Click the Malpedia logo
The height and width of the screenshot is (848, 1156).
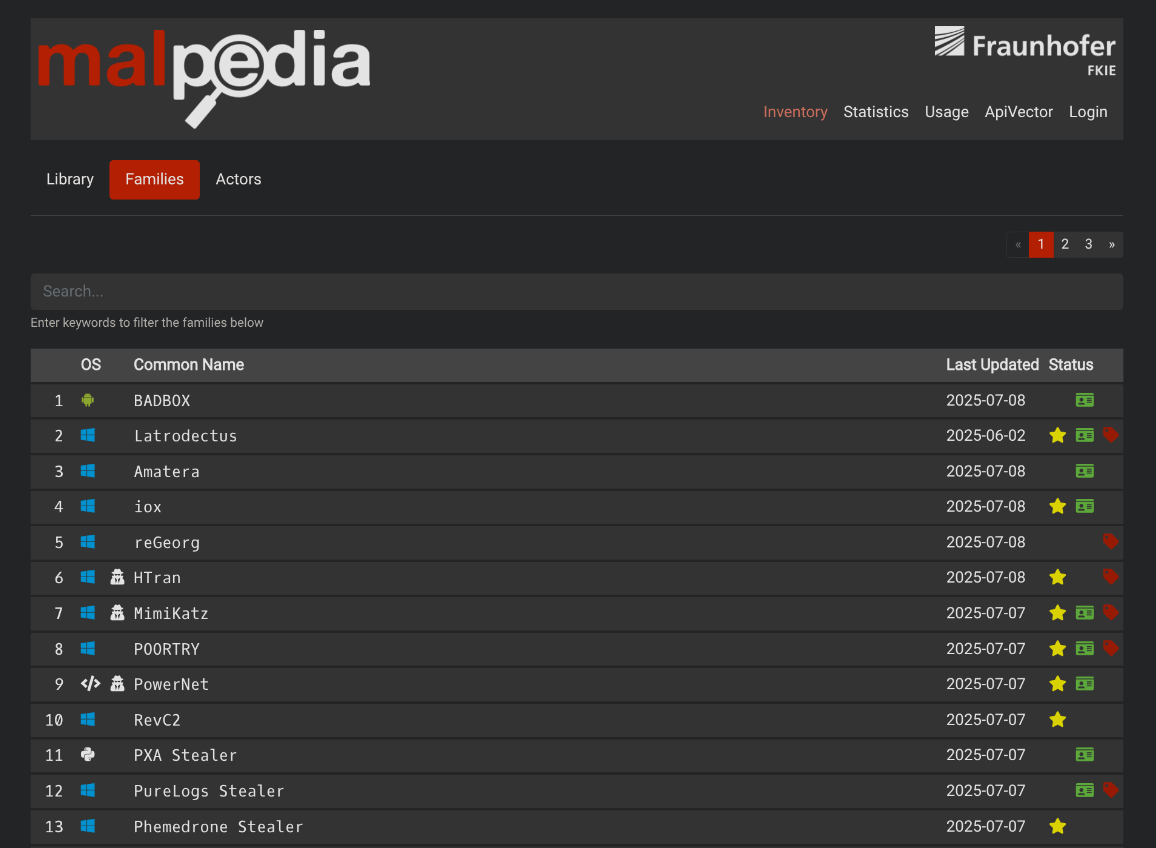click(204, 78)
